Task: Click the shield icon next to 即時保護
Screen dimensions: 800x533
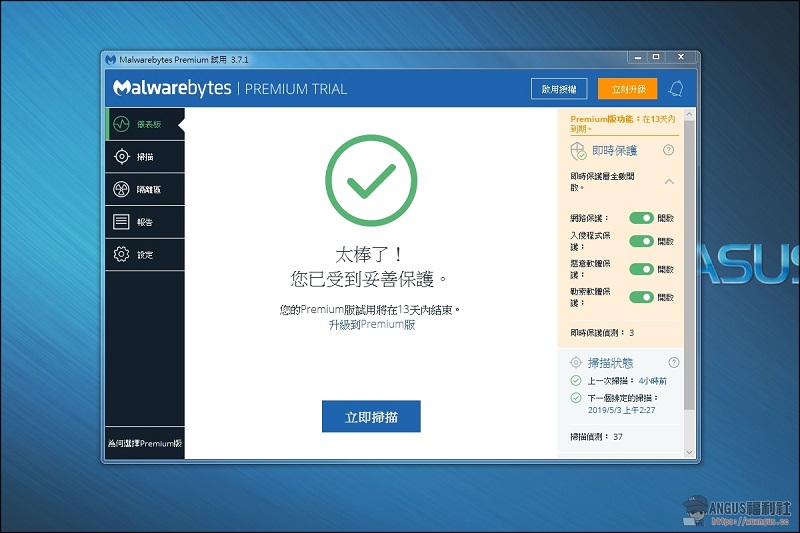Action: (577, 150)
